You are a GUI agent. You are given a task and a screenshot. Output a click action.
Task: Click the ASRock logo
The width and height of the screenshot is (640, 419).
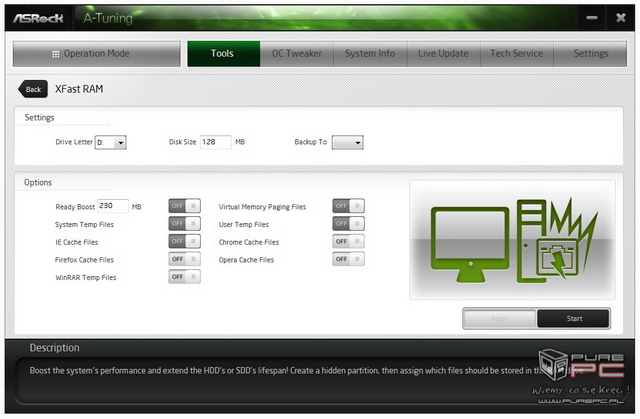tap(38, 18)
